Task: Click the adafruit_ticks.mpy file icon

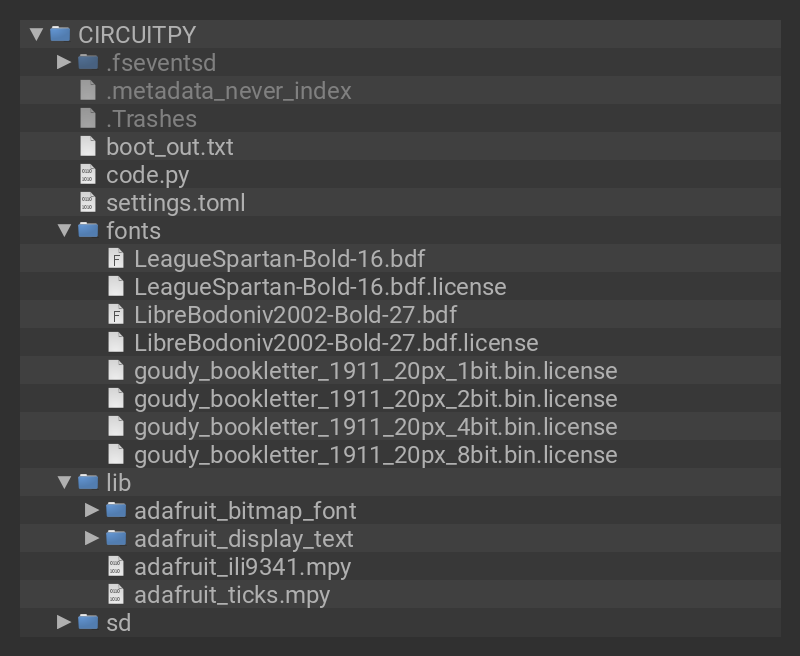Action: tap(116, 594)
